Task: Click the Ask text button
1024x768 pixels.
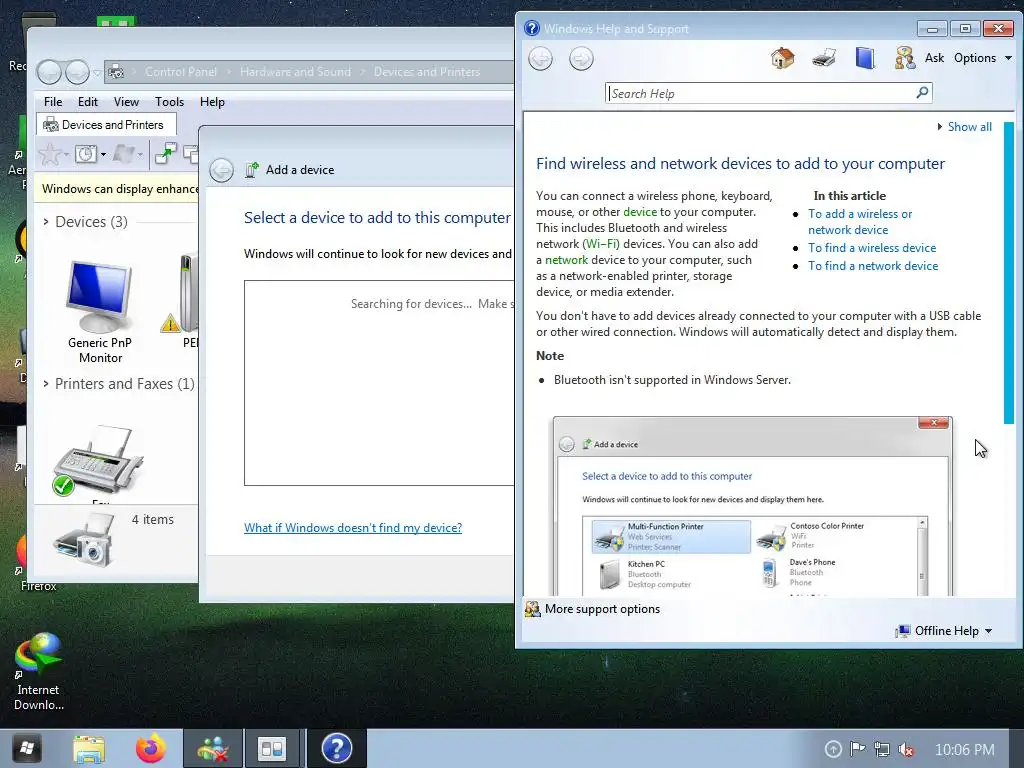Action: point(934,58)
